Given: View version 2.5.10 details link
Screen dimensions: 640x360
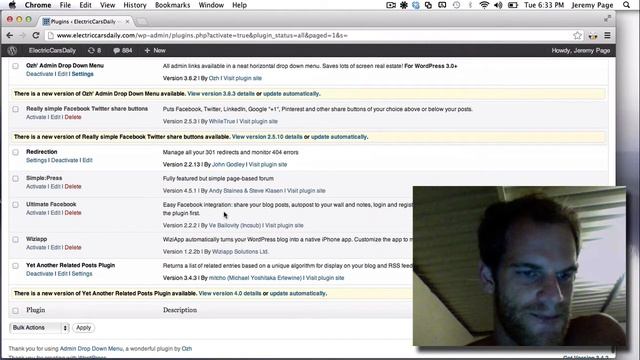Looking at the screenshot, I should tap(267, 137).
